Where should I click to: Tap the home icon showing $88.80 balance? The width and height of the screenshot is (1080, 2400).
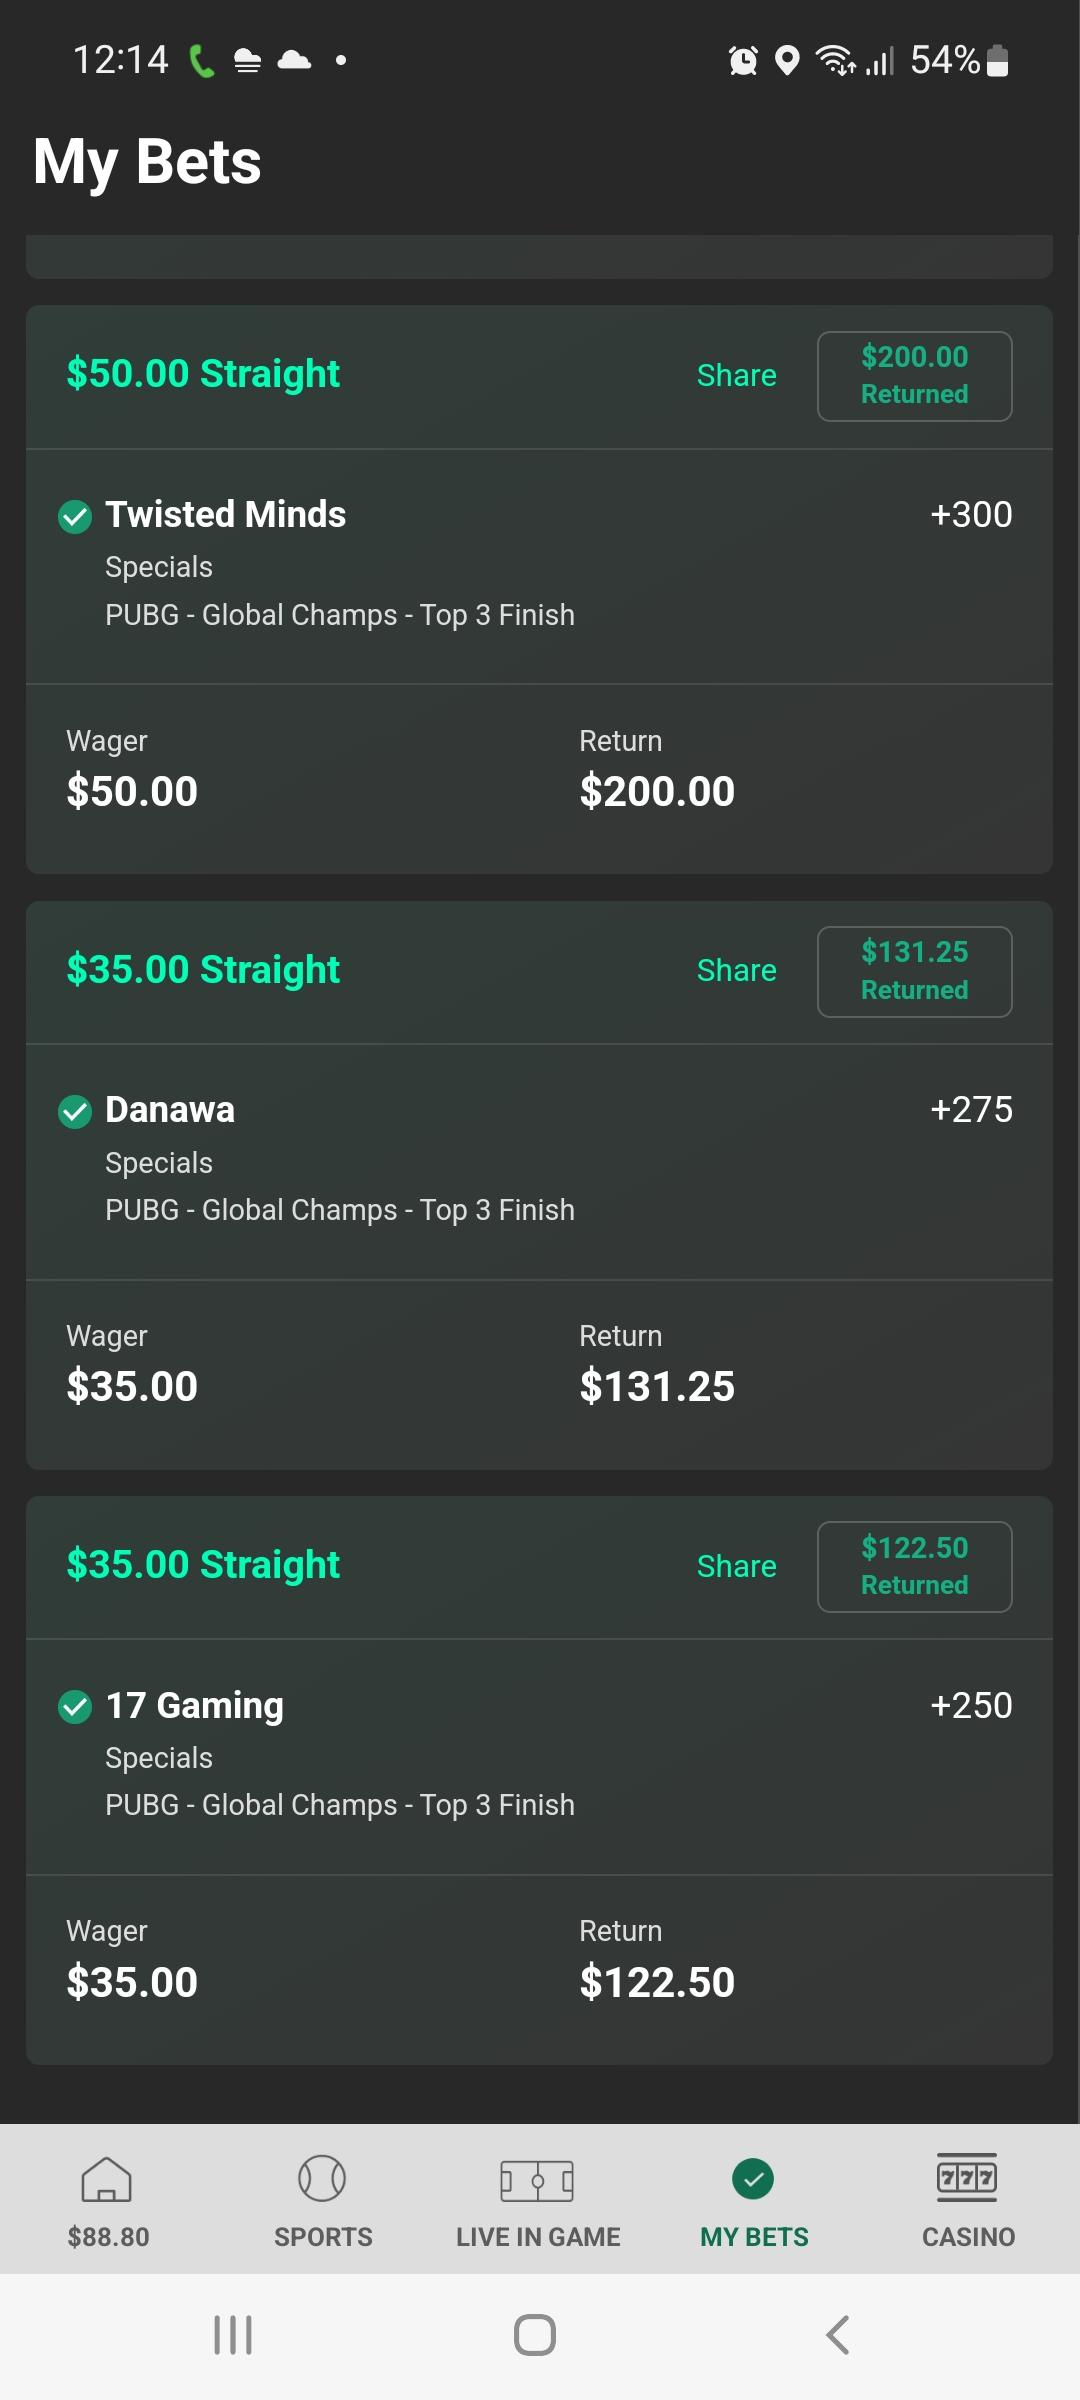pos(107,2180)
